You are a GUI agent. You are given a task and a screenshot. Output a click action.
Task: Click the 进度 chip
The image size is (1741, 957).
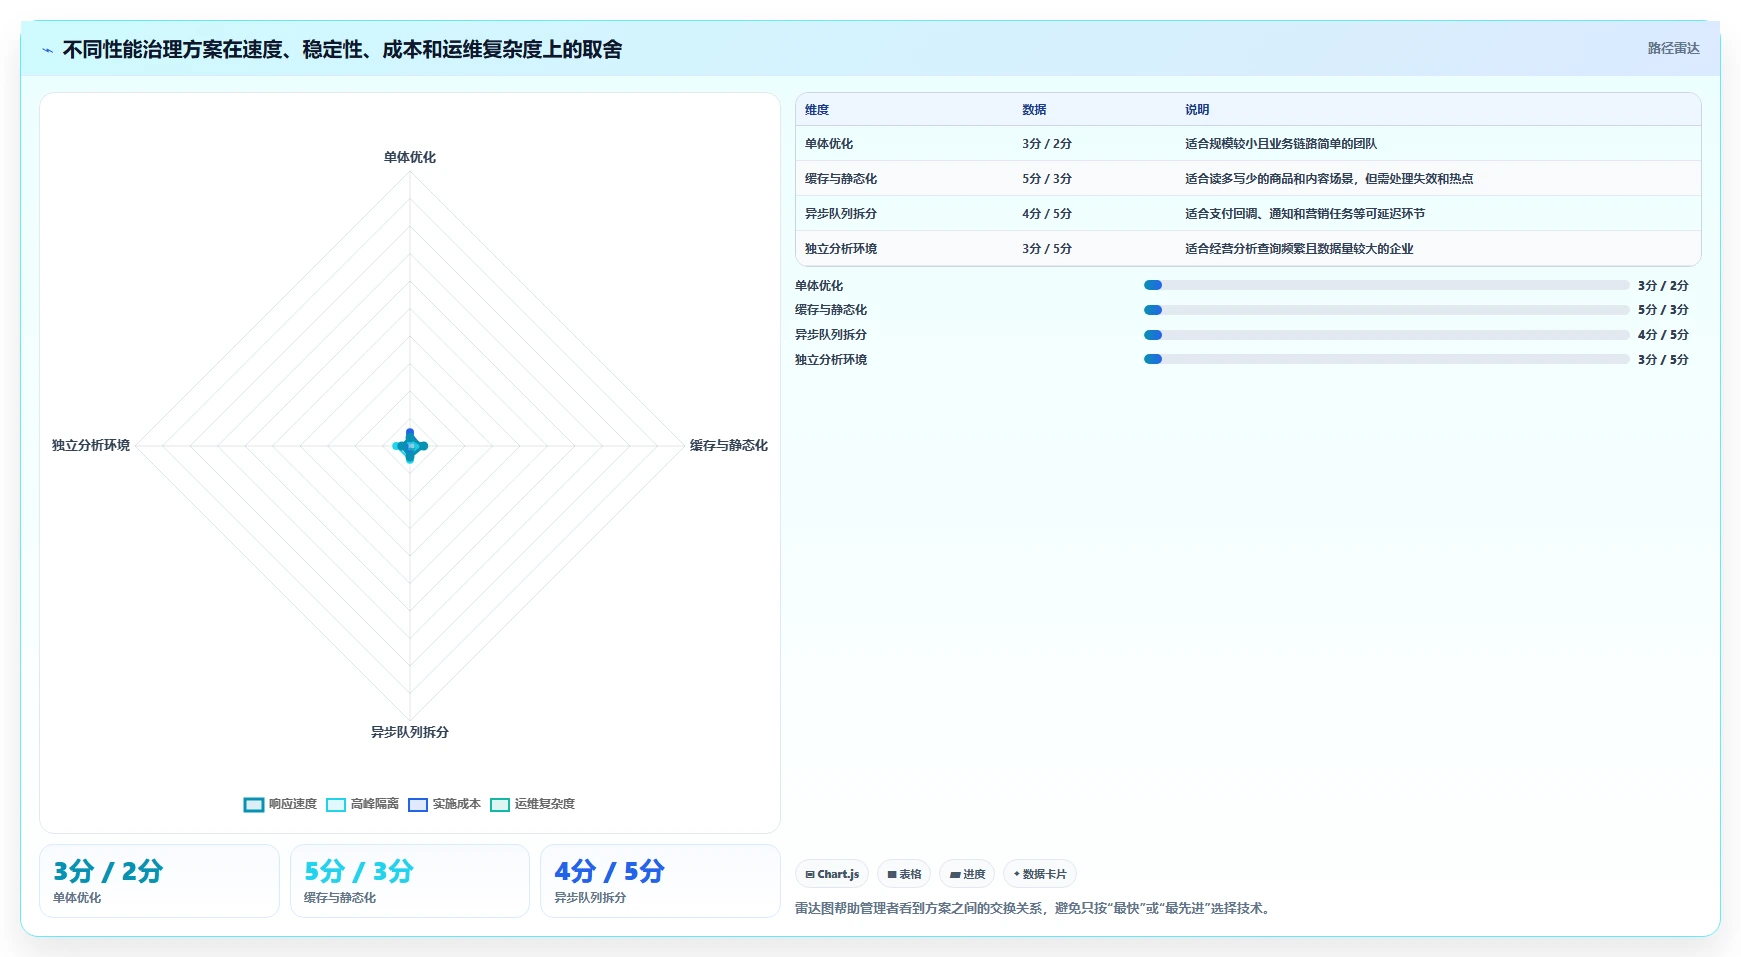(967, 874)
